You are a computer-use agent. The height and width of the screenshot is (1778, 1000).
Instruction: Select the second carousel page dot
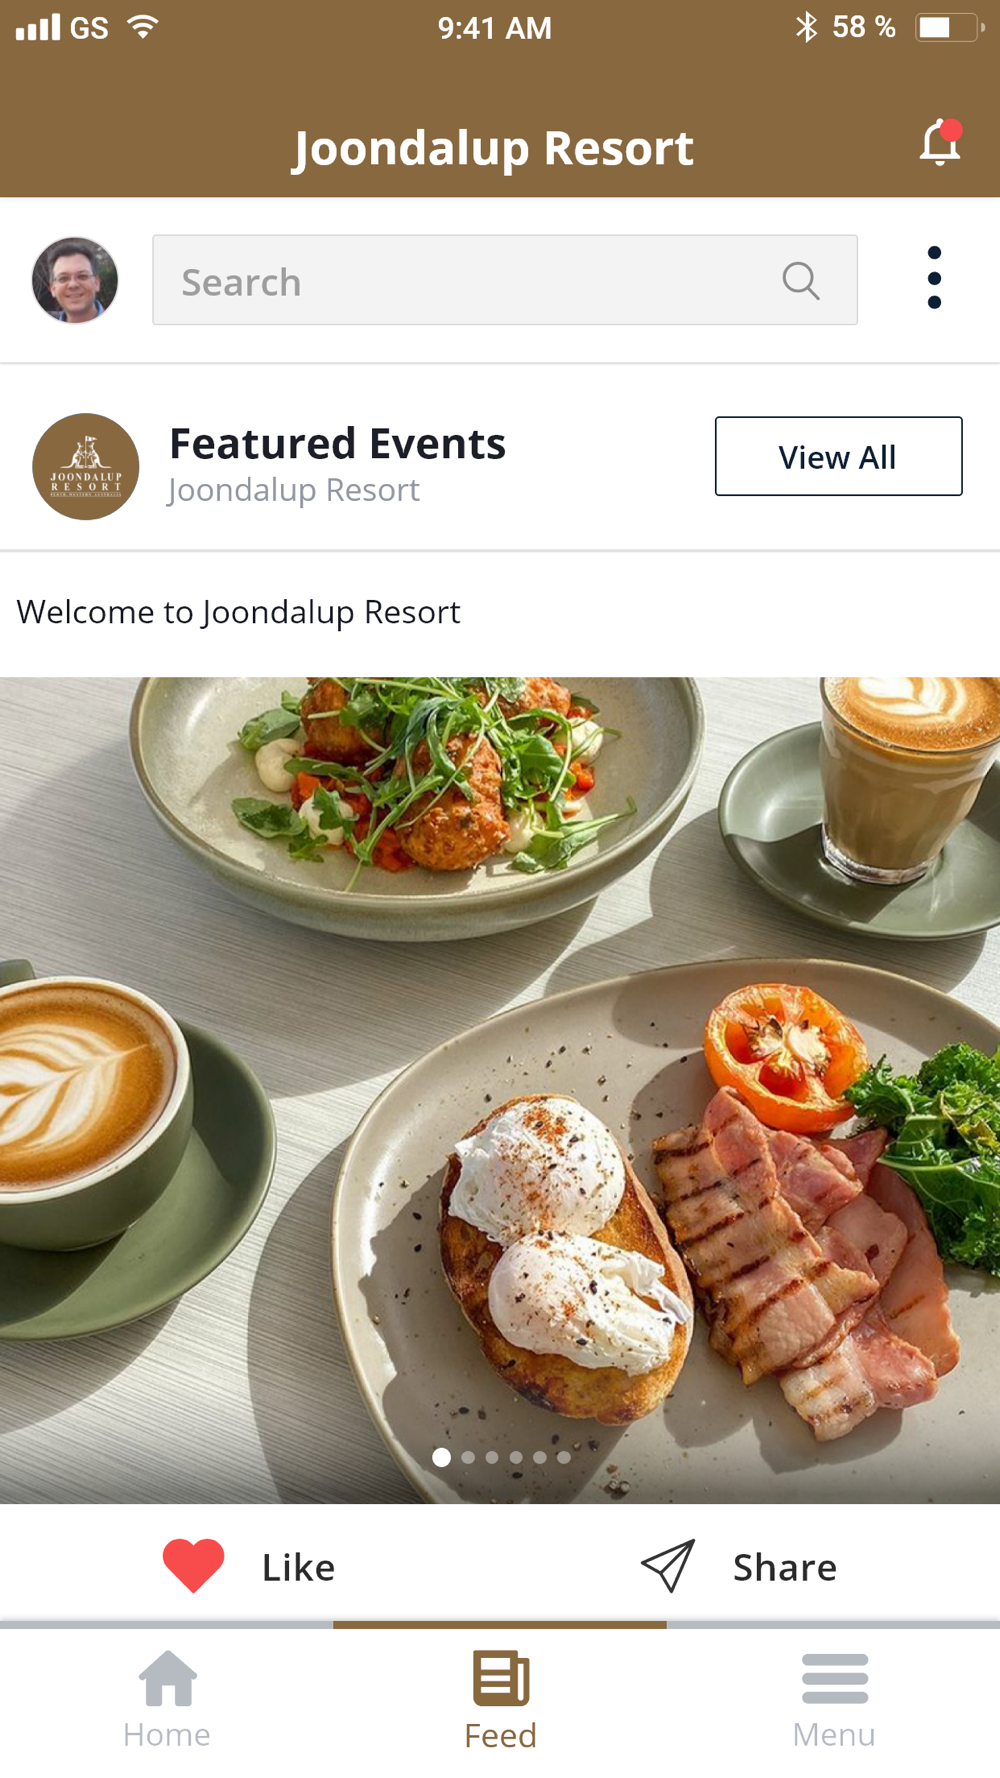[x=468, y=1458]
